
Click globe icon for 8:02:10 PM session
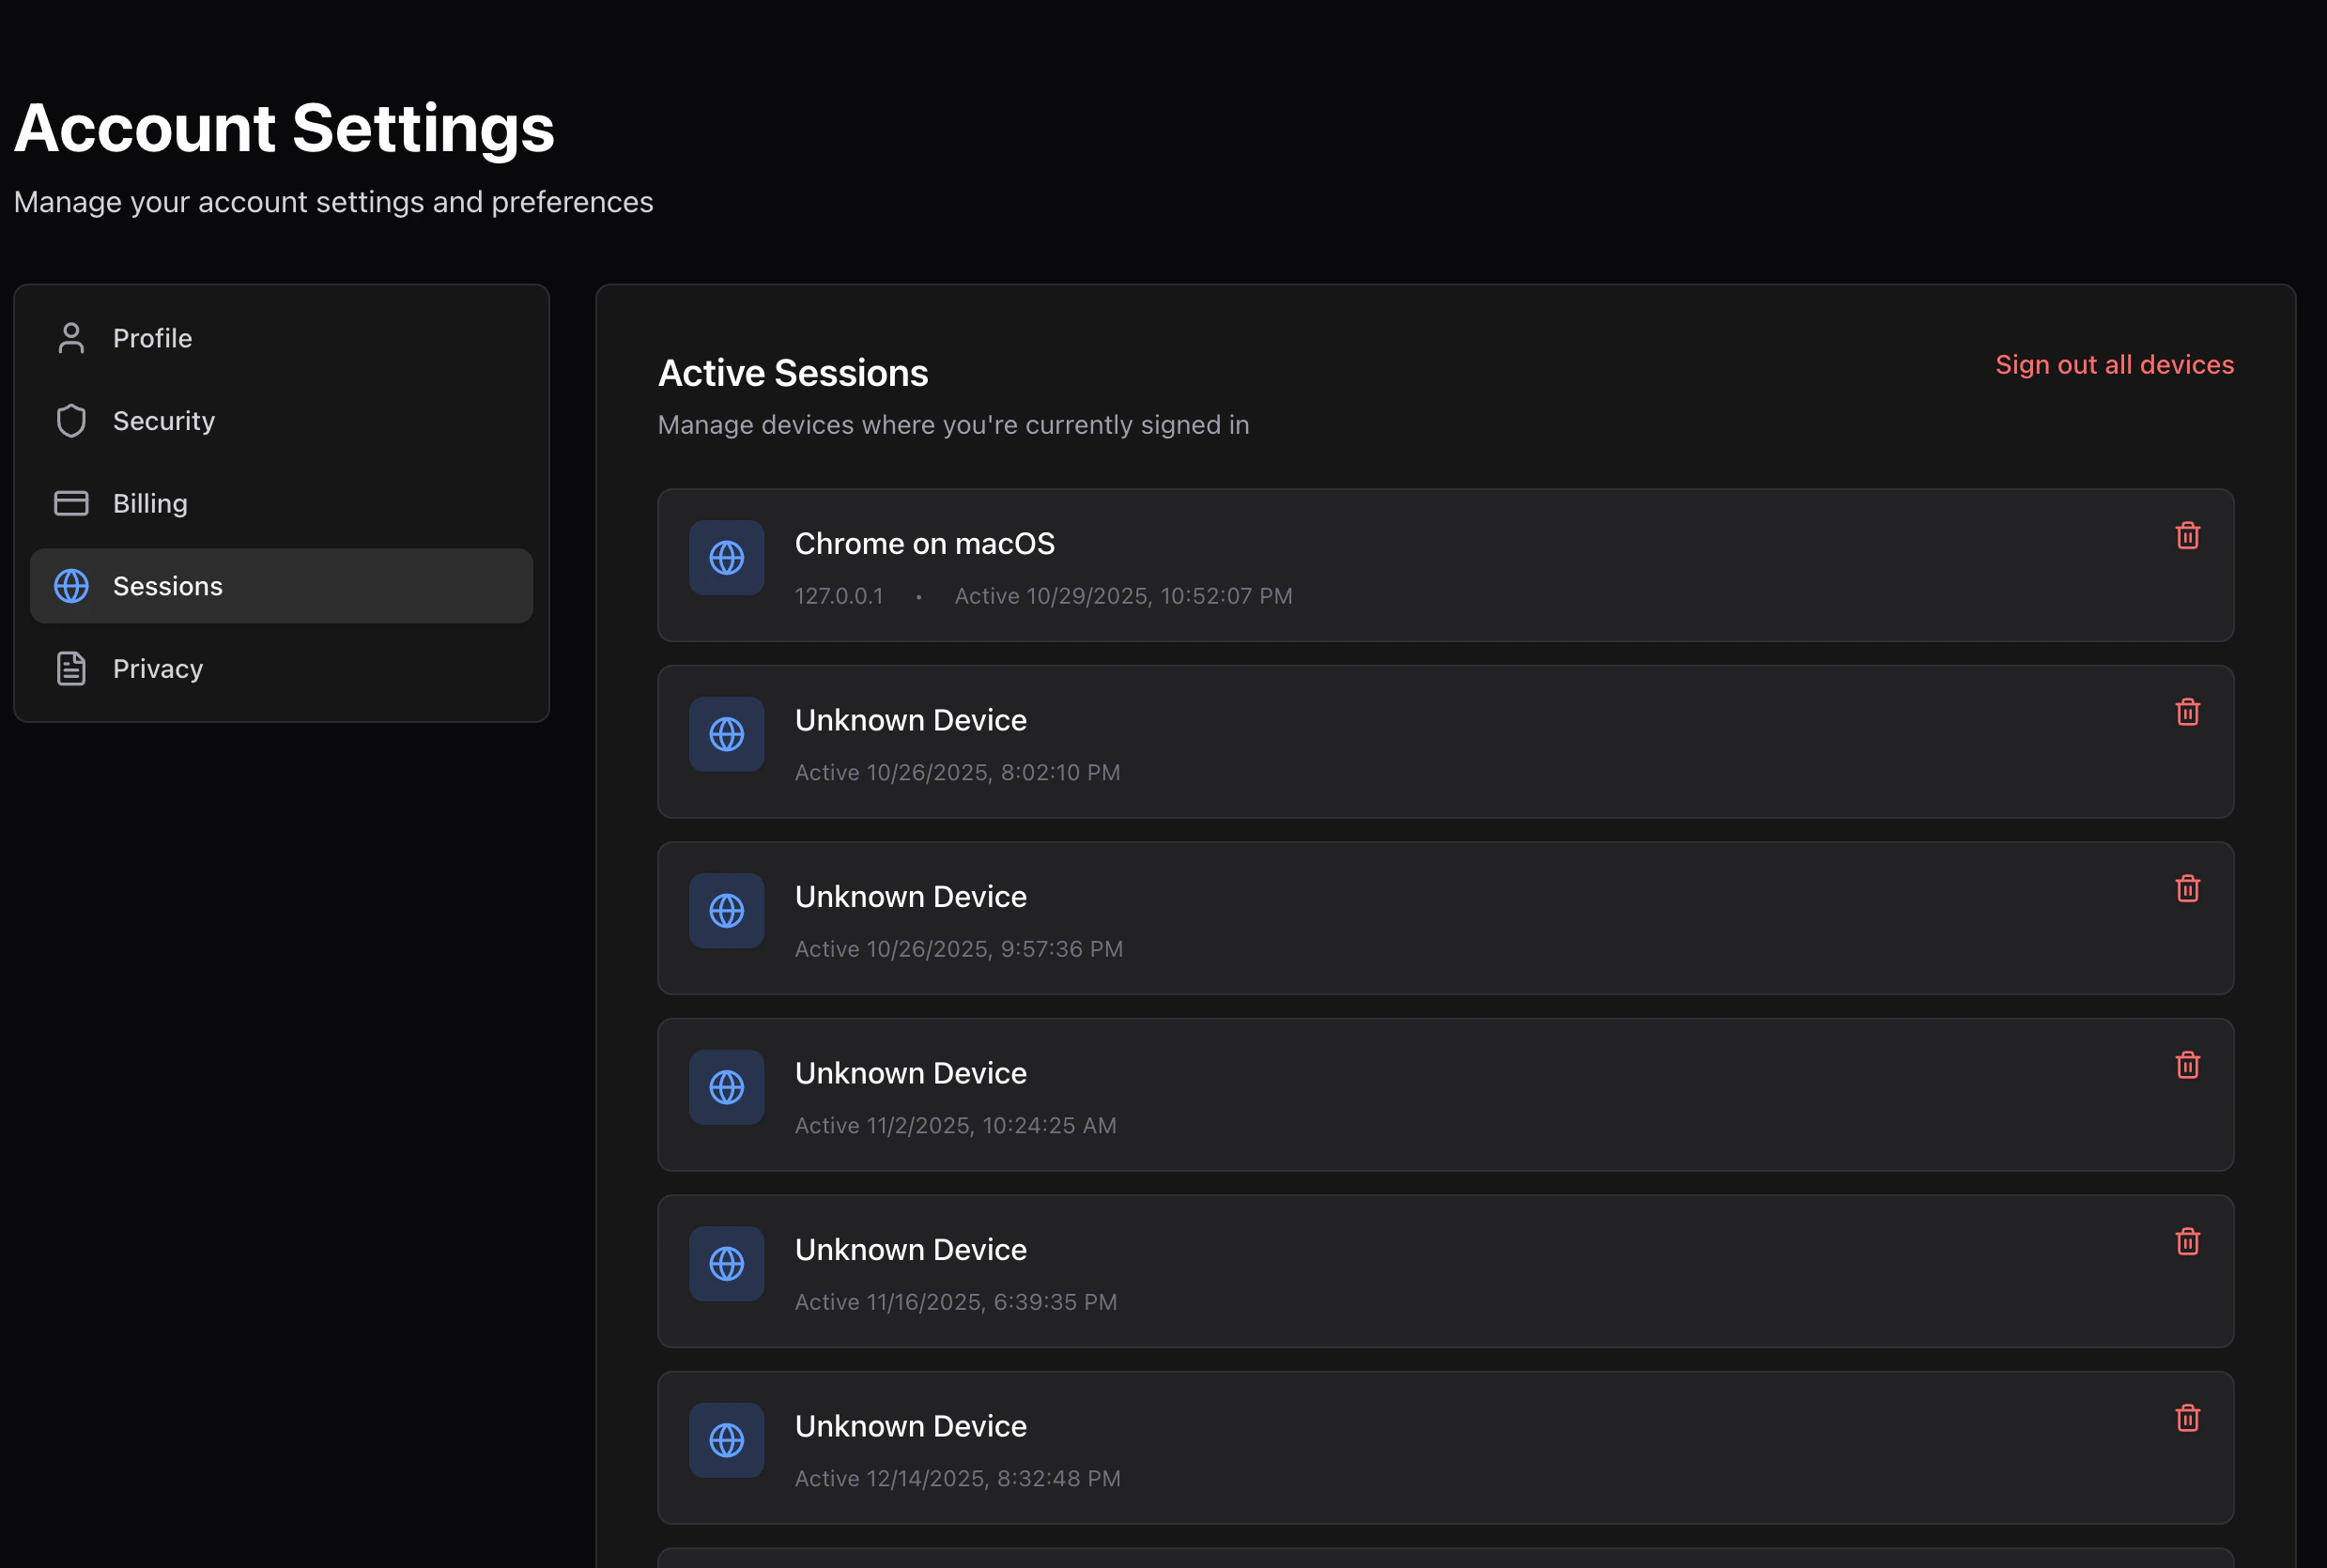pos(727,734)
